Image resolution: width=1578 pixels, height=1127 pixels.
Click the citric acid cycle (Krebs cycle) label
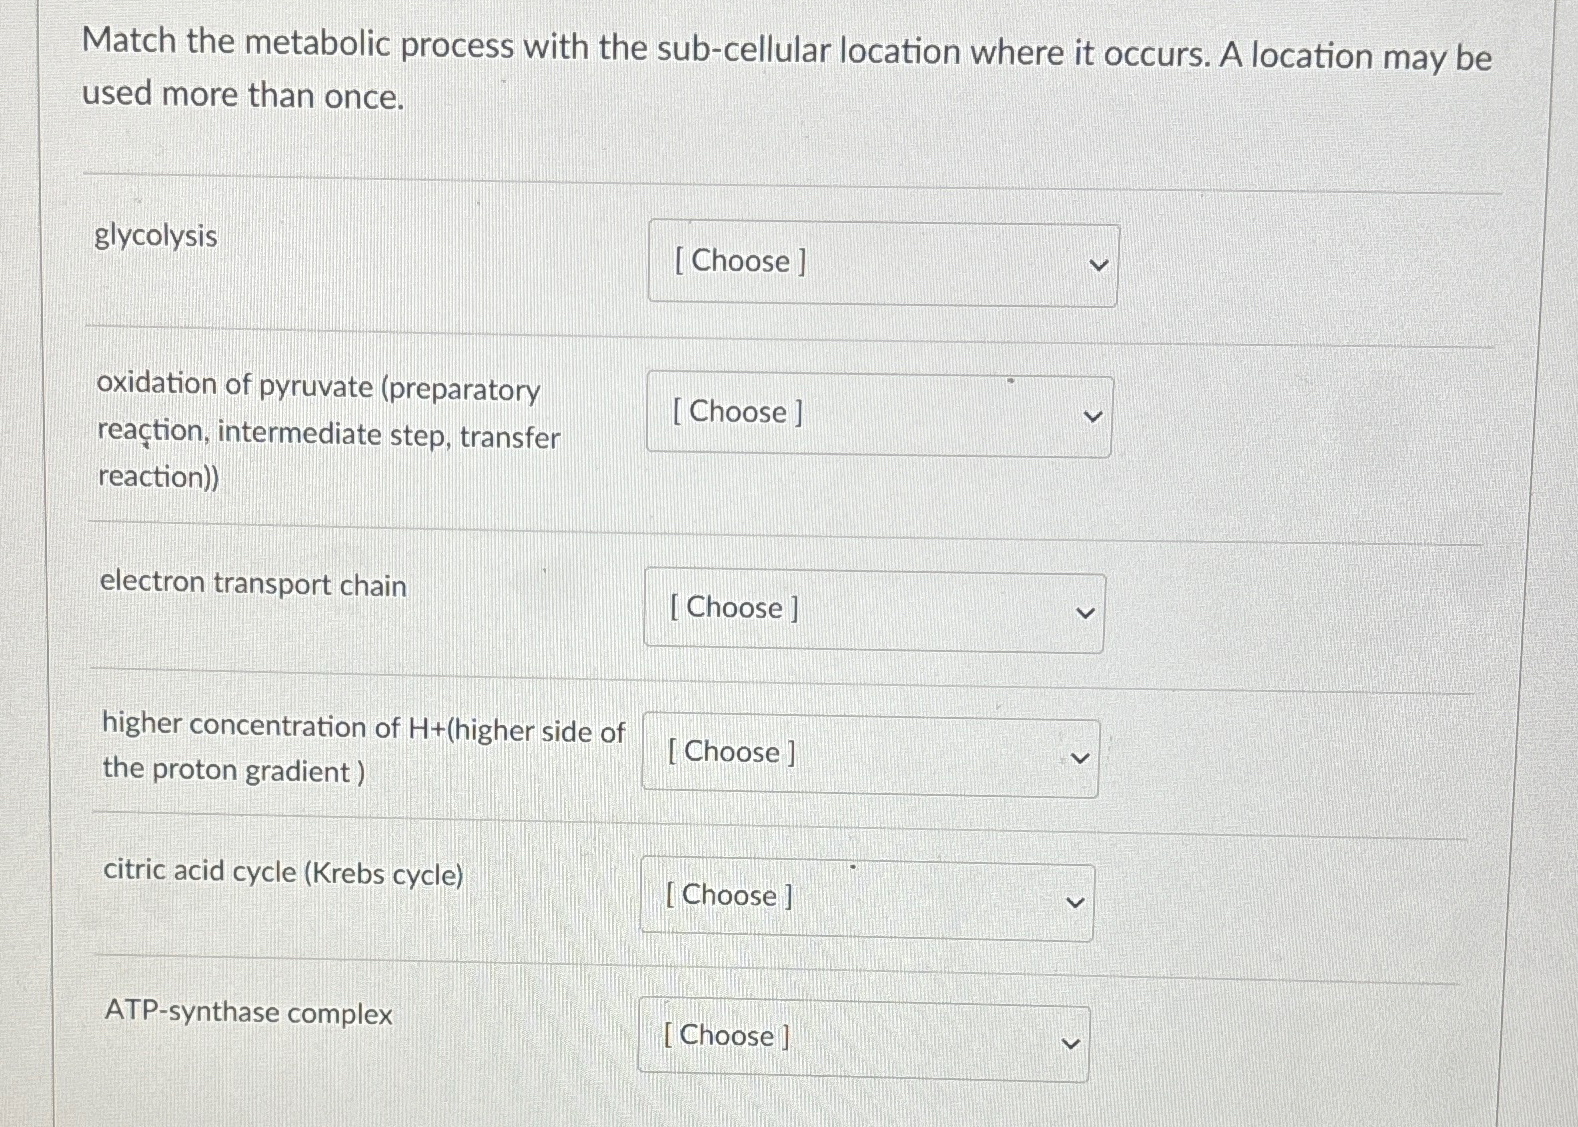tap(283, 873)
